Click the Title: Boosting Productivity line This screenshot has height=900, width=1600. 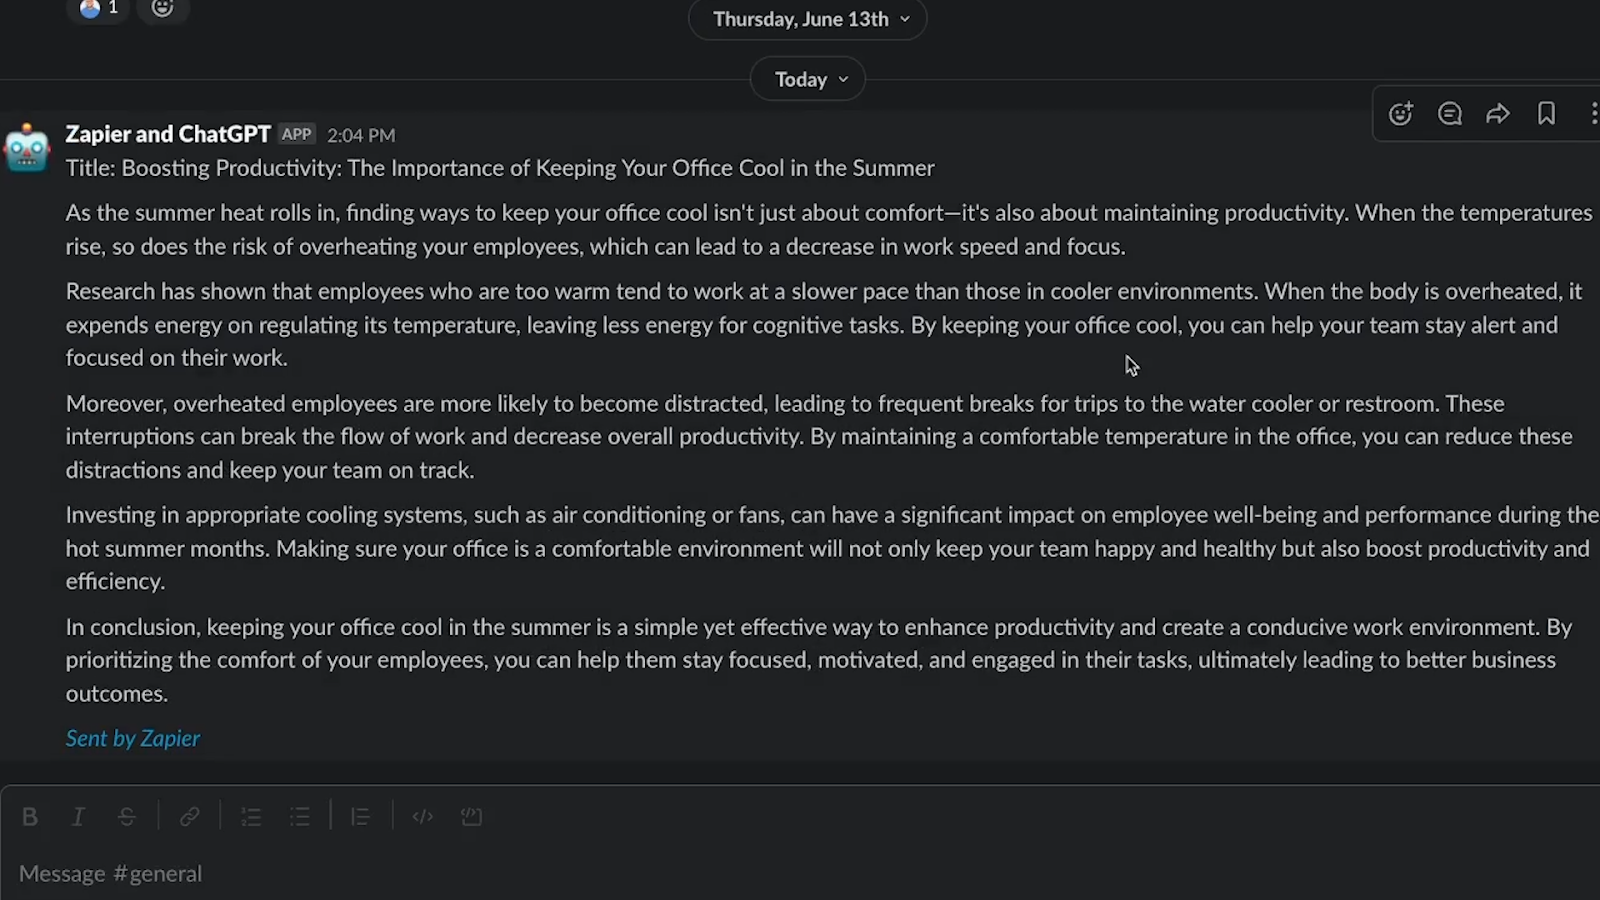point(500,168)
